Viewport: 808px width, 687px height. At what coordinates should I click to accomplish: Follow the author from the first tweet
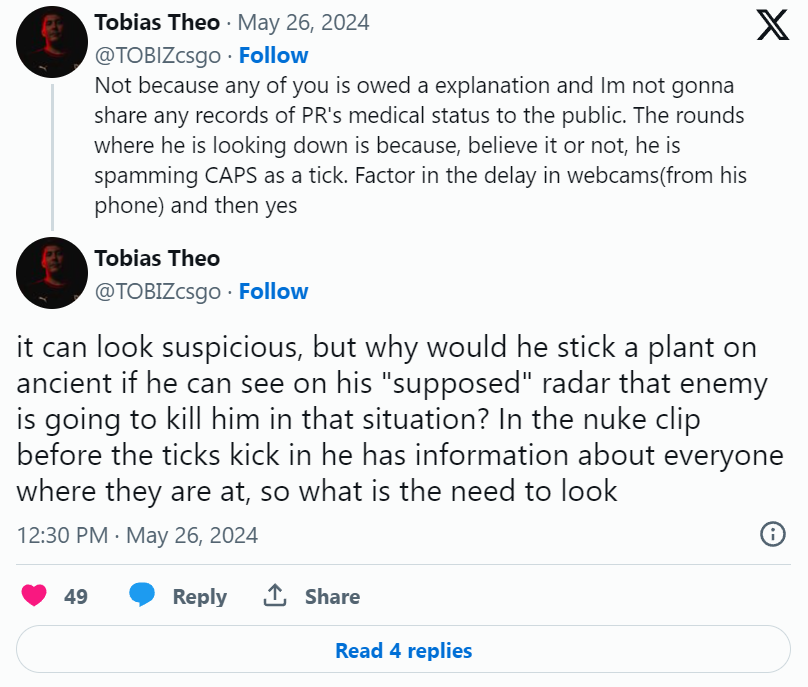point(273,55)
